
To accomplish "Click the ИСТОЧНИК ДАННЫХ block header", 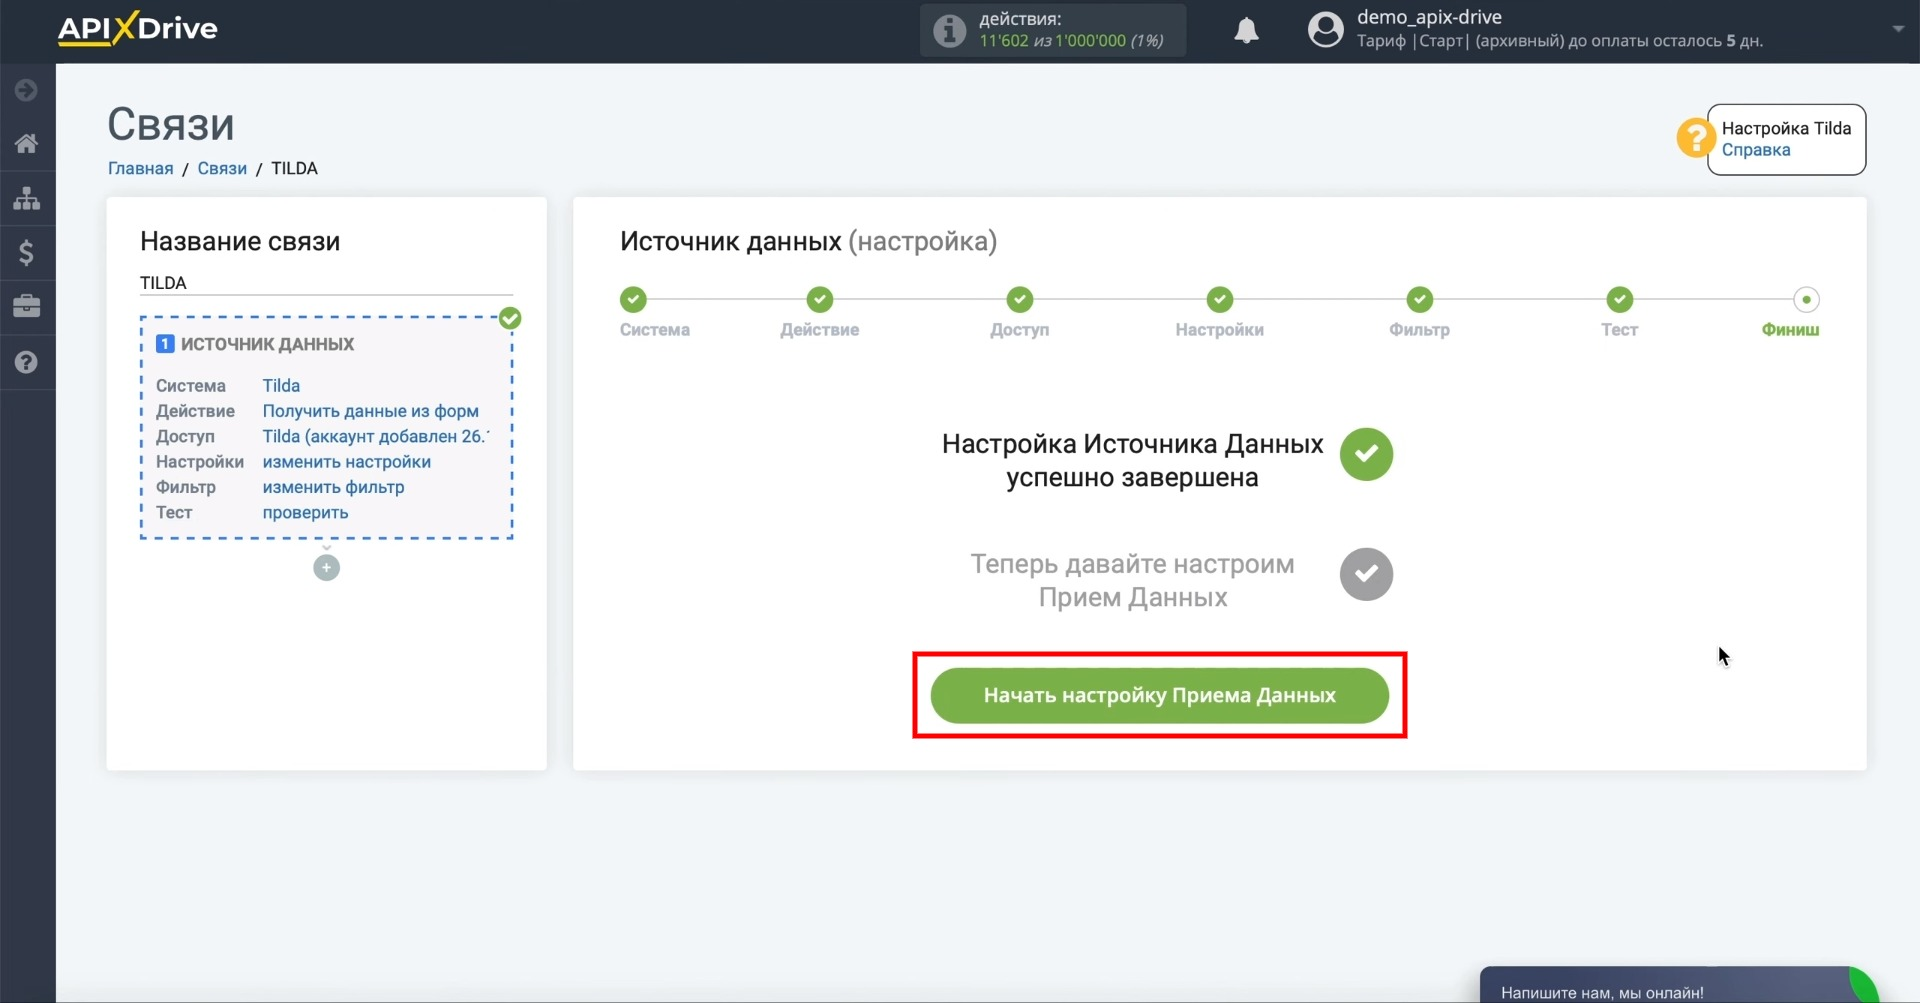I will [x=268, y=344].
